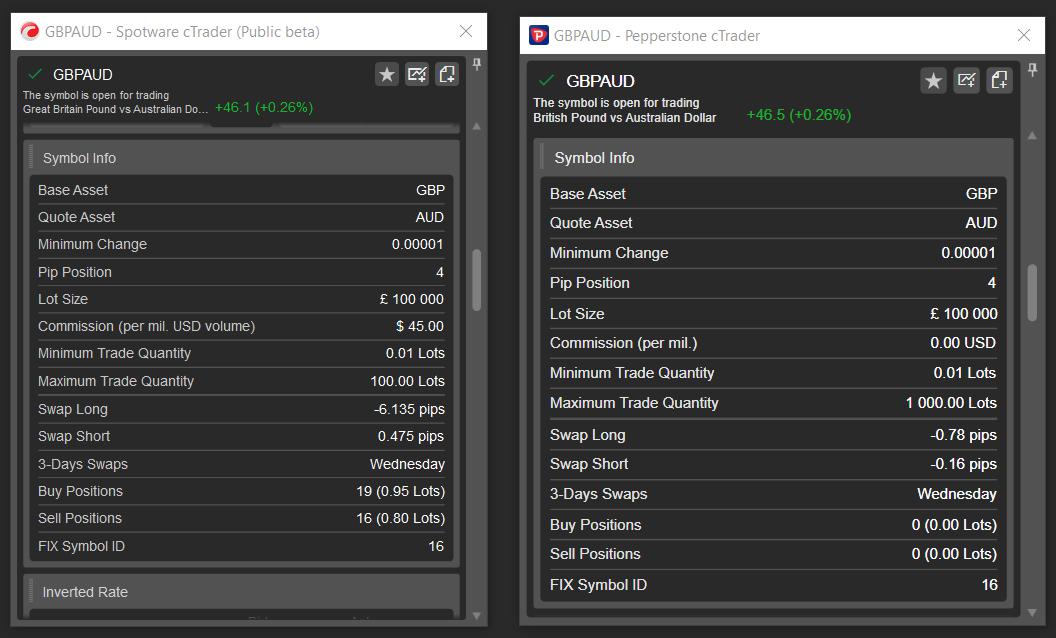Click the Pepperstone logo icon
The height and width of the screenshot is (638, 1056).
539,35
